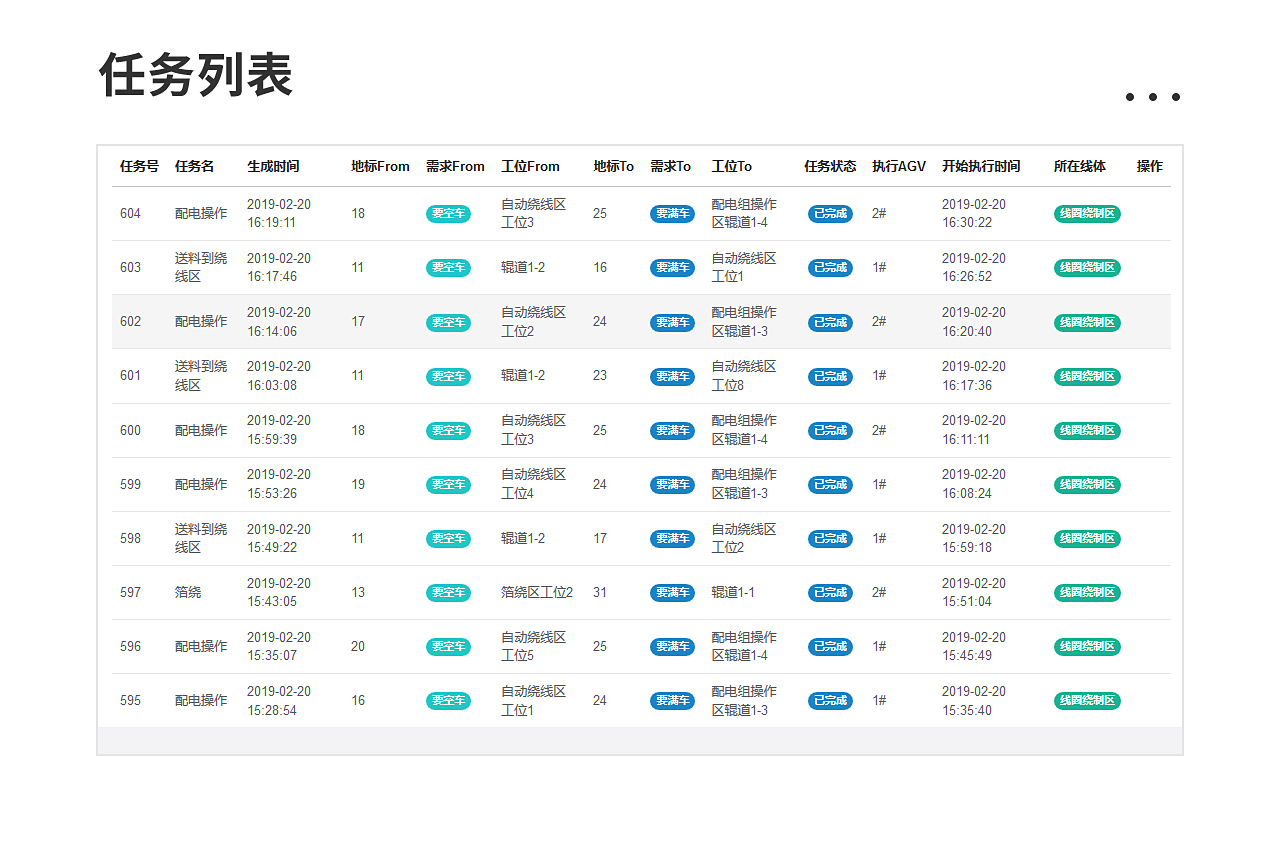Open the more options menu via the ellipsis
1280x866 pixels.
pyautogui.click(x=1152, y=97)
